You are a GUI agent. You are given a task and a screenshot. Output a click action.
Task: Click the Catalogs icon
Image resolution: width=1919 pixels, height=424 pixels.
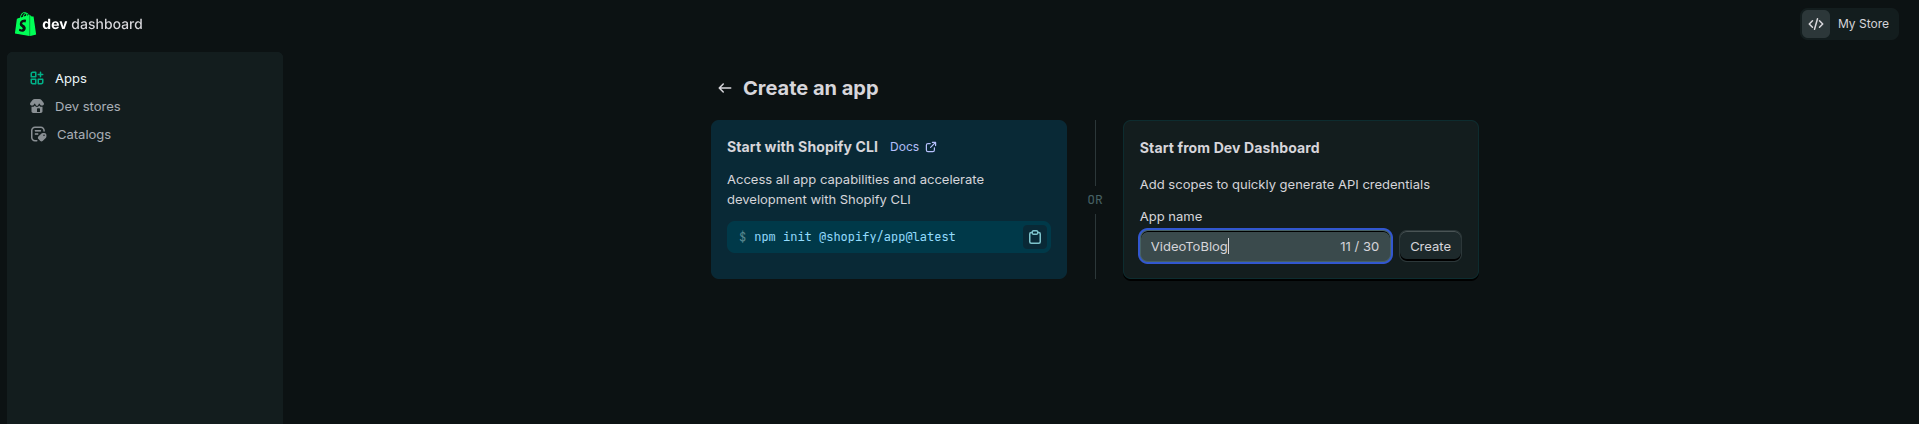pyautogui.click(x=38, y=134)
